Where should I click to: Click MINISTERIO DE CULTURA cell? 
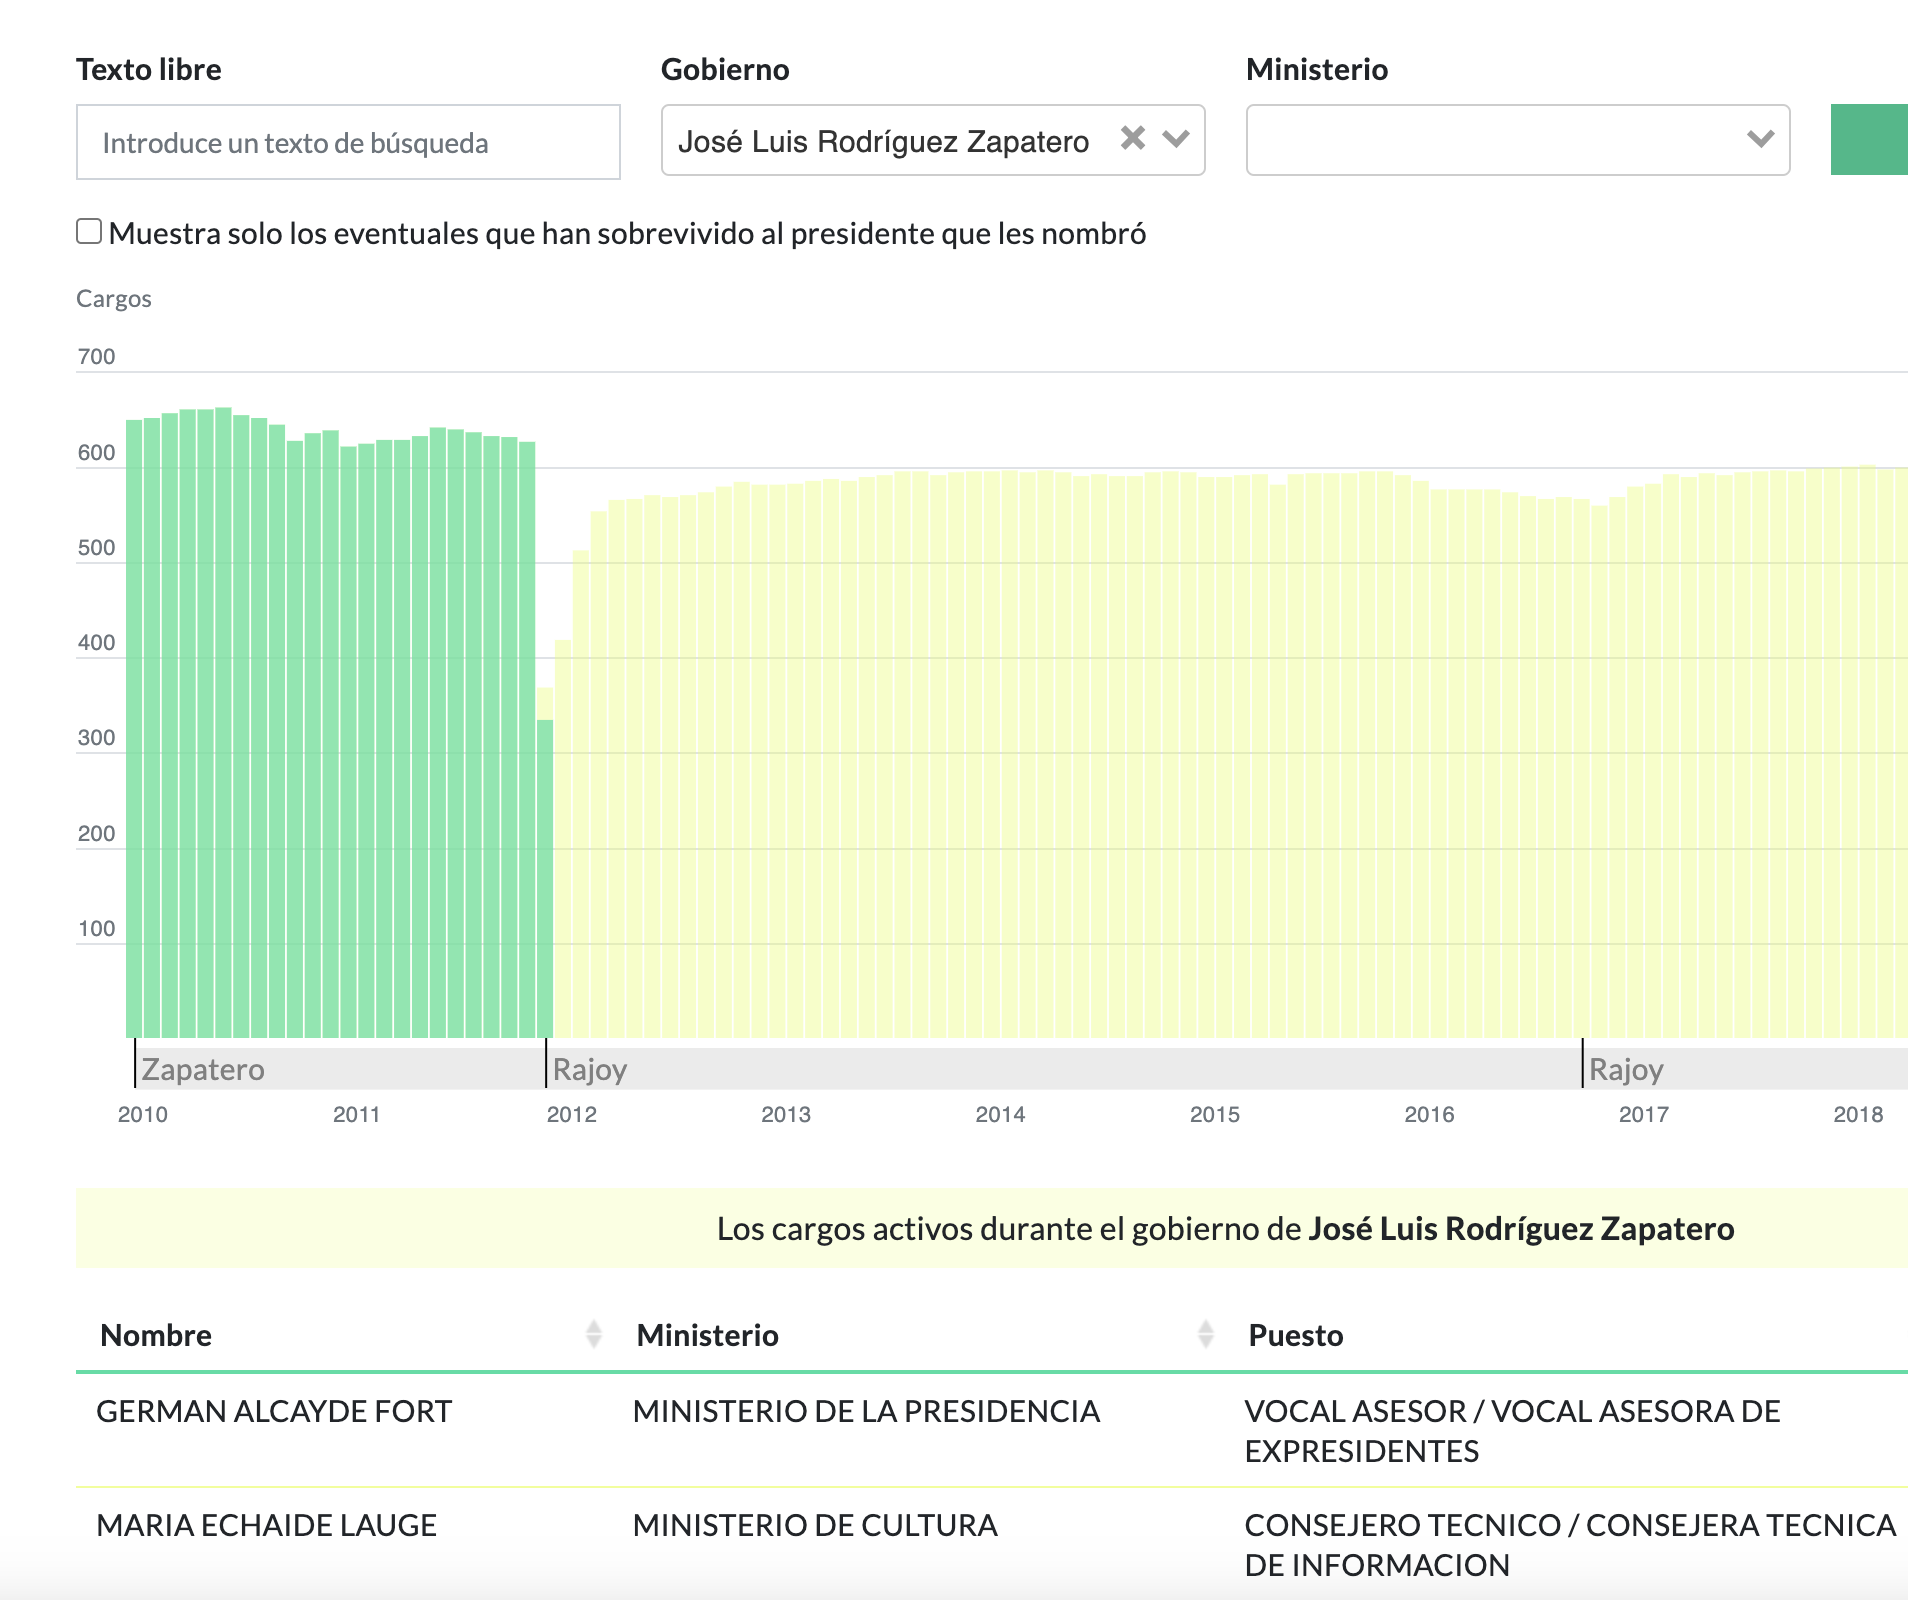815,1525
